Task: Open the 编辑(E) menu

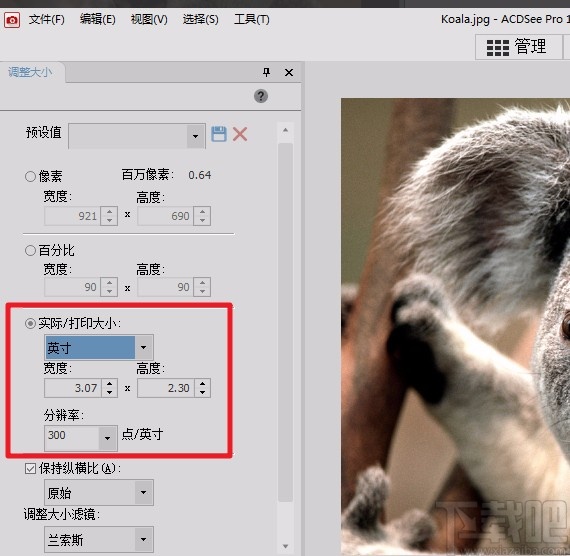Action: [x=97, y=19]
